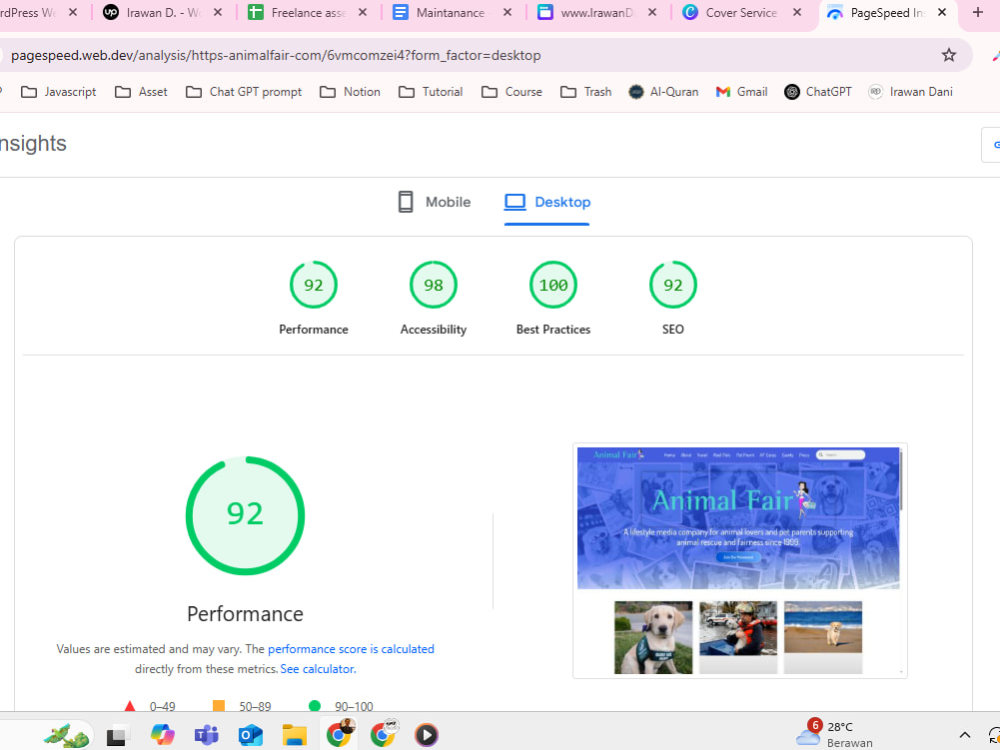Image resolution: width=1000 pixels, height=750 pixels.
Task: Open the Trash bookmarks folder
Action: [586, 92]
